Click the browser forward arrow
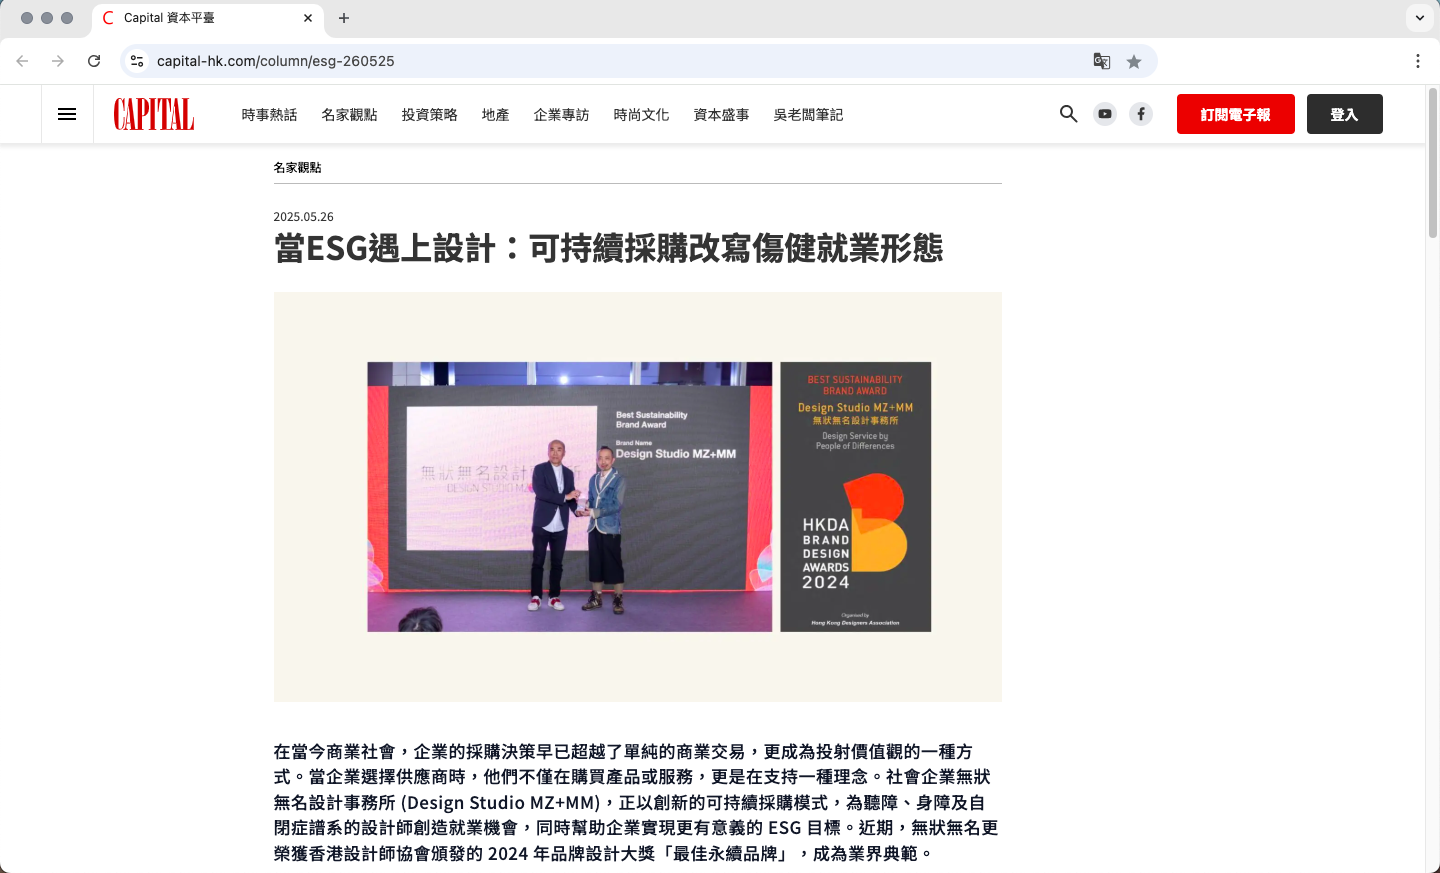 coord(58,61)
